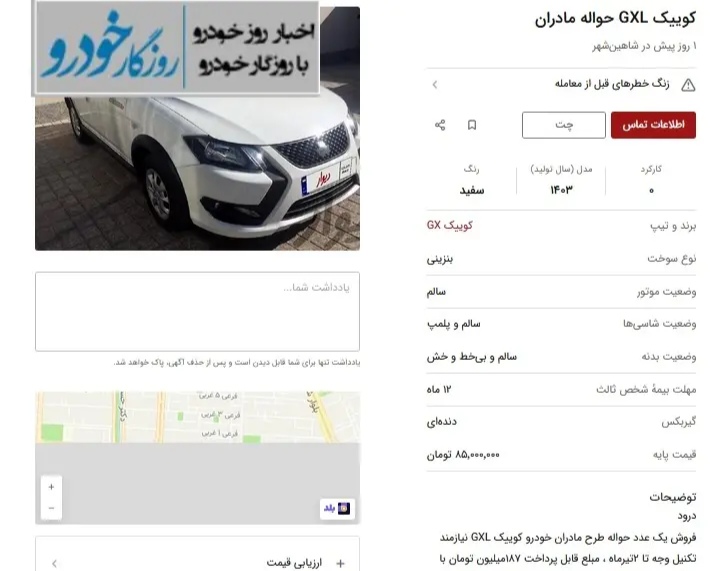Image resolution: width=717 pixels, height=571 pixels.
Task: Open the کوییک GX brand link
Action: [449, 225]
